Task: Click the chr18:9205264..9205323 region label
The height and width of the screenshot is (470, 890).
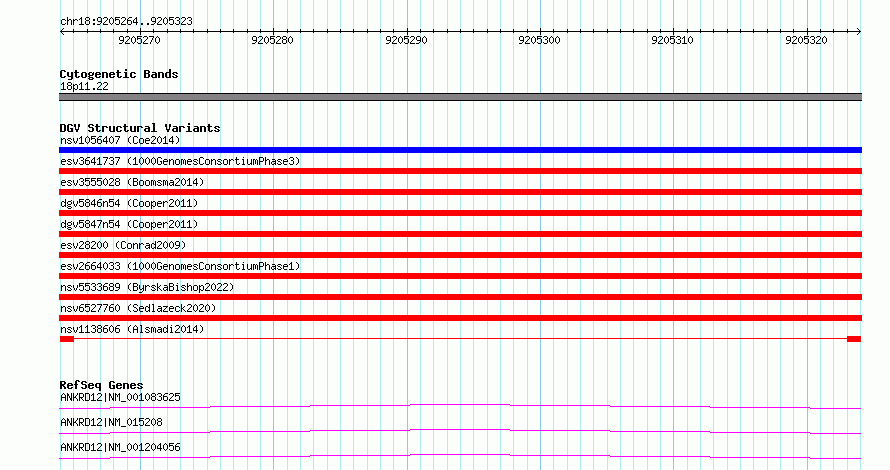Action: click(x=126, y=21)
